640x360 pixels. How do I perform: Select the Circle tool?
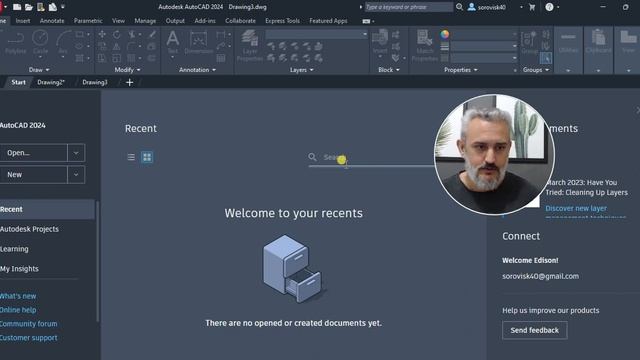click(x=40, y=43)
